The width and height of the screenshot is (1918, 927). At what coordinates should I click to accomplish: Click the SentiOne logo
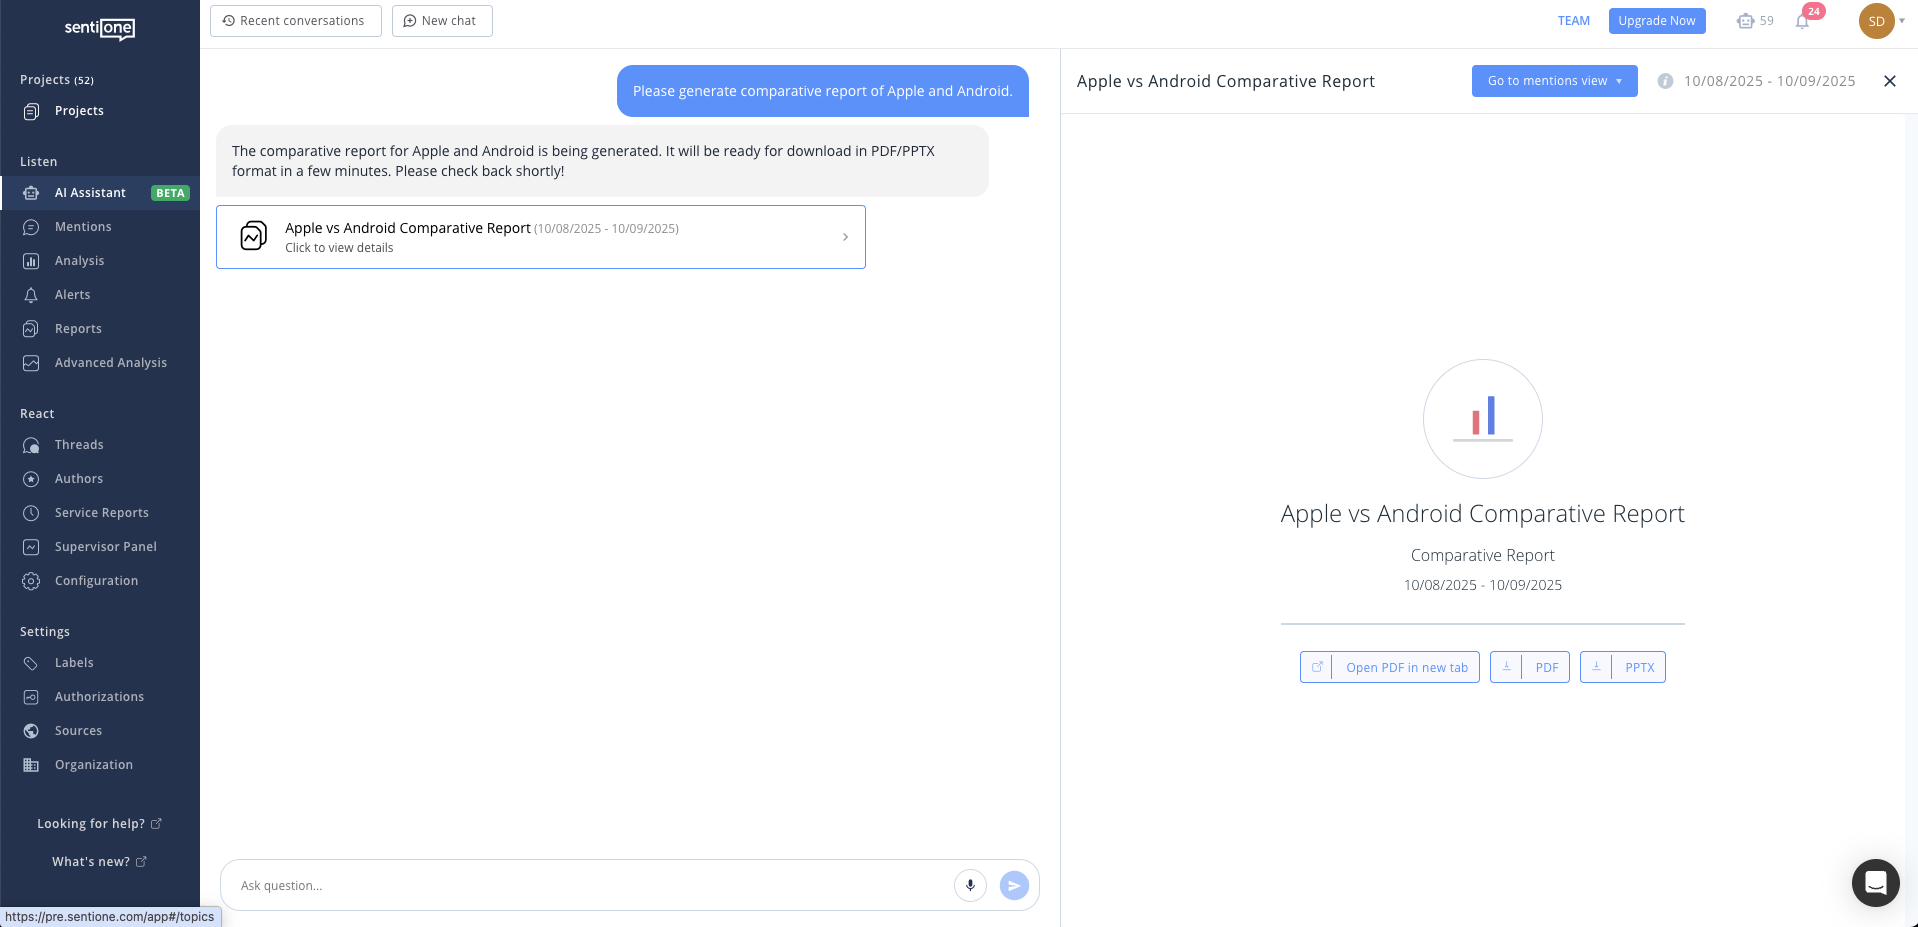click(100, 29)
